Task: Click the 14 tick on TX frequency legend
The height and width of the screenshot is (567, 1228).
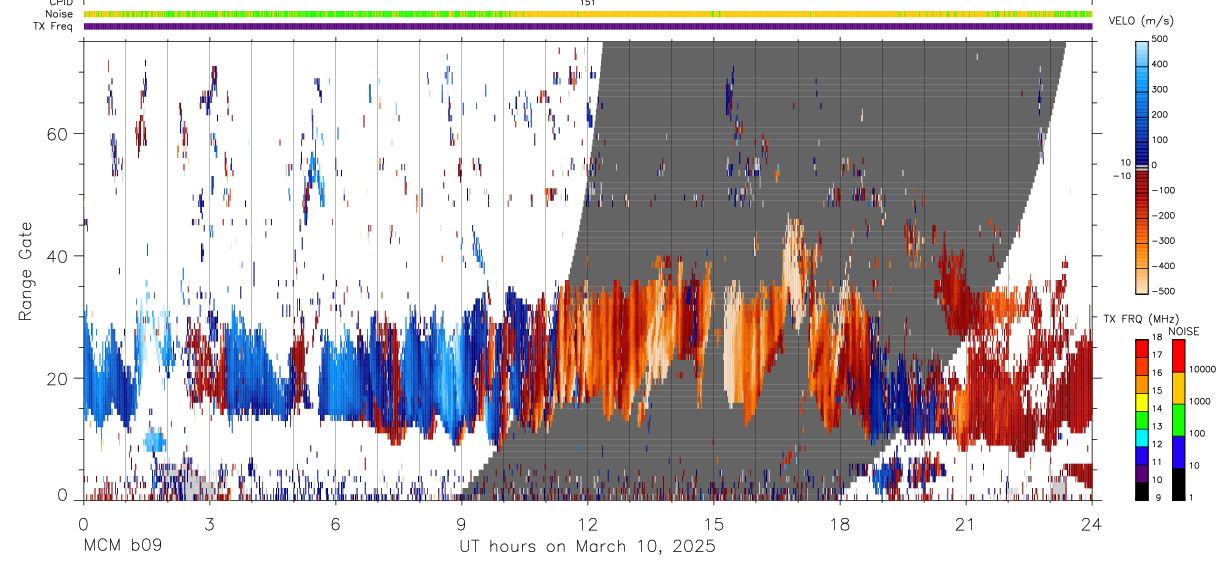Action: tap(1157, 409)
